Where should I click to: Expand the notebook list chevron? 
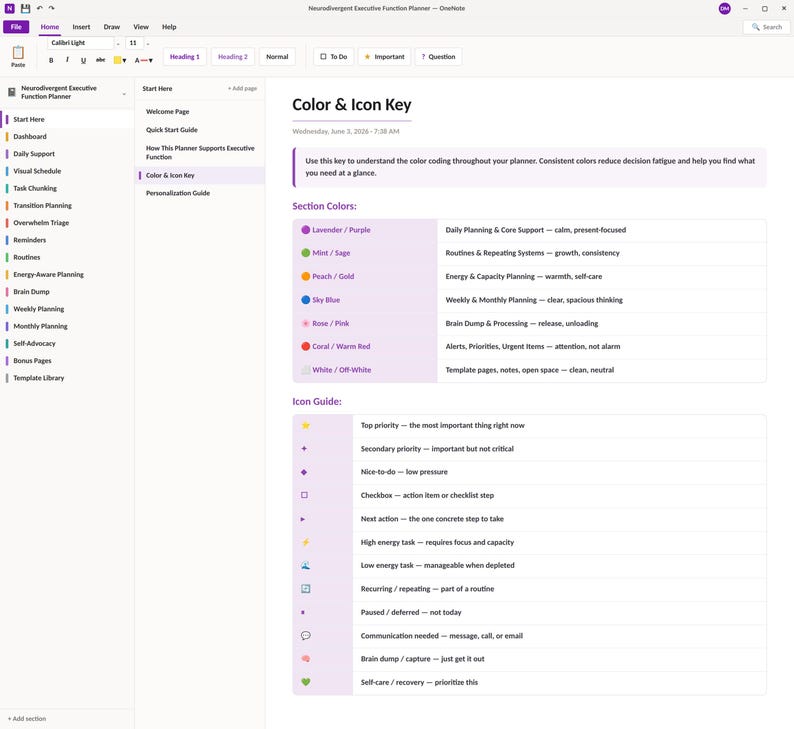pyautogui.click(x=124, y=94)
